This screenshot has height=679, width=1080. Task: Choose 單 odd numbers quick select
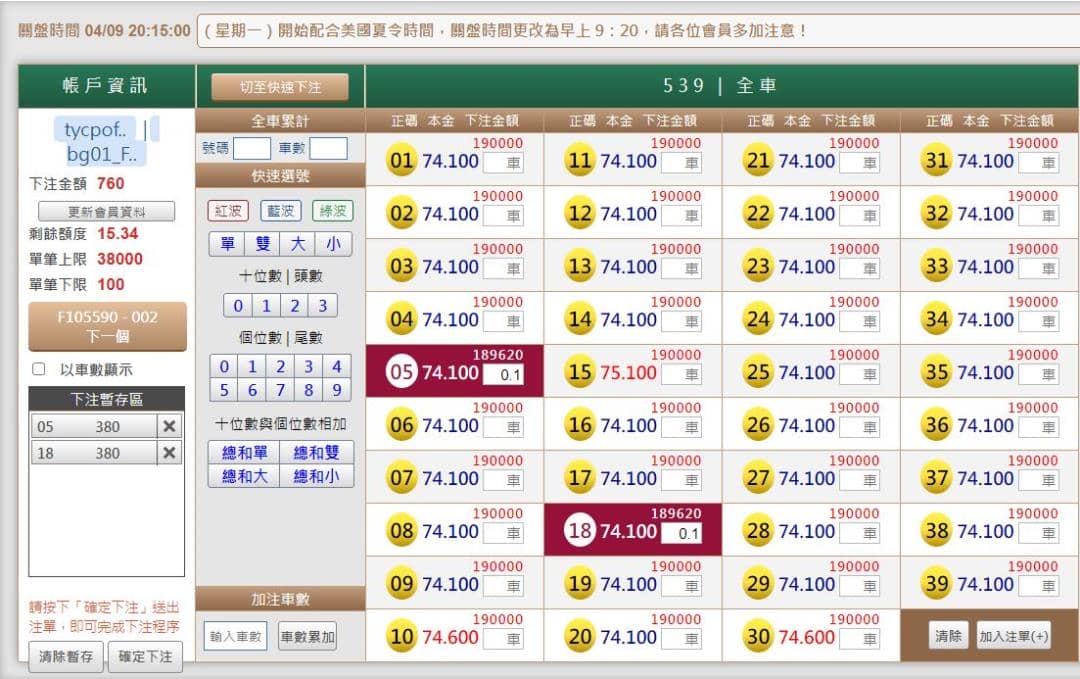click(227, 244)
